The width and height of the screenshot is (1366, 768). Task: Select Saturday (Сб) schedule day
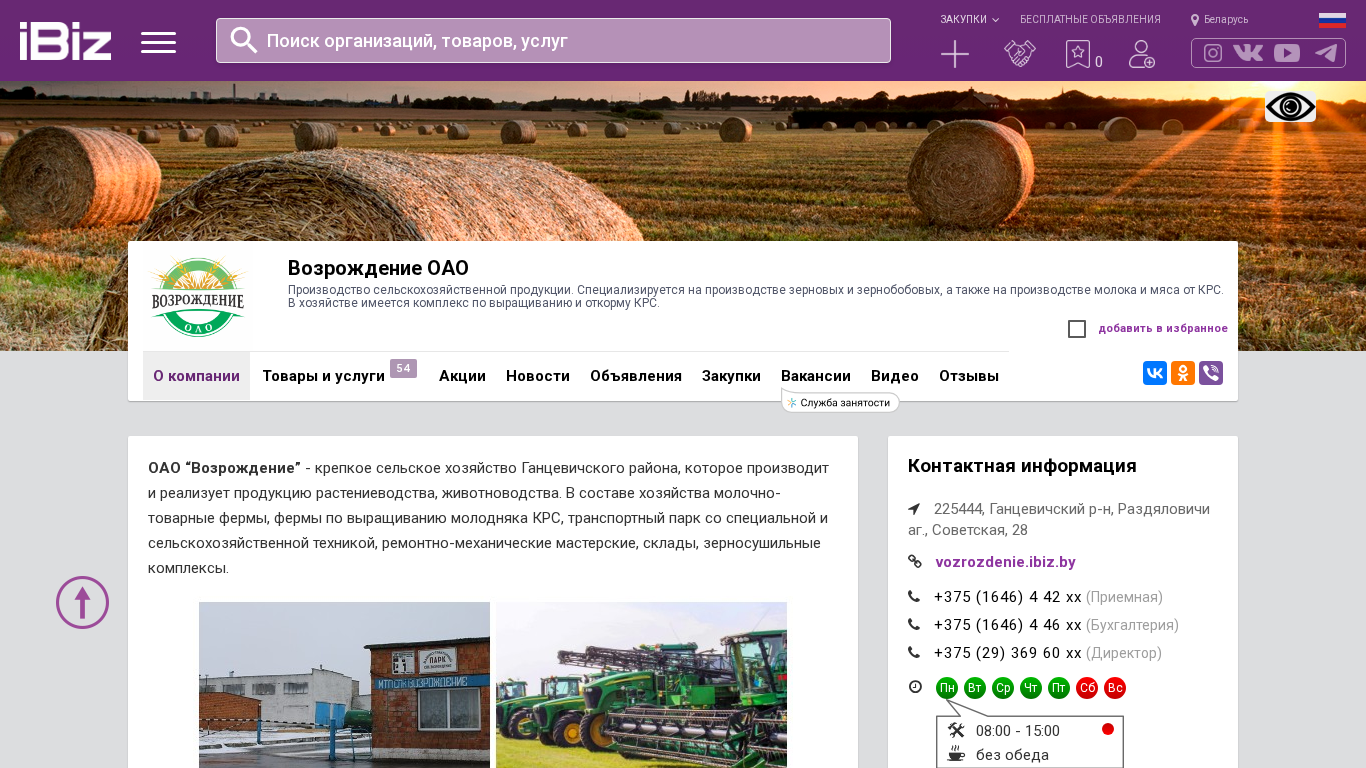coord(1087,688)
